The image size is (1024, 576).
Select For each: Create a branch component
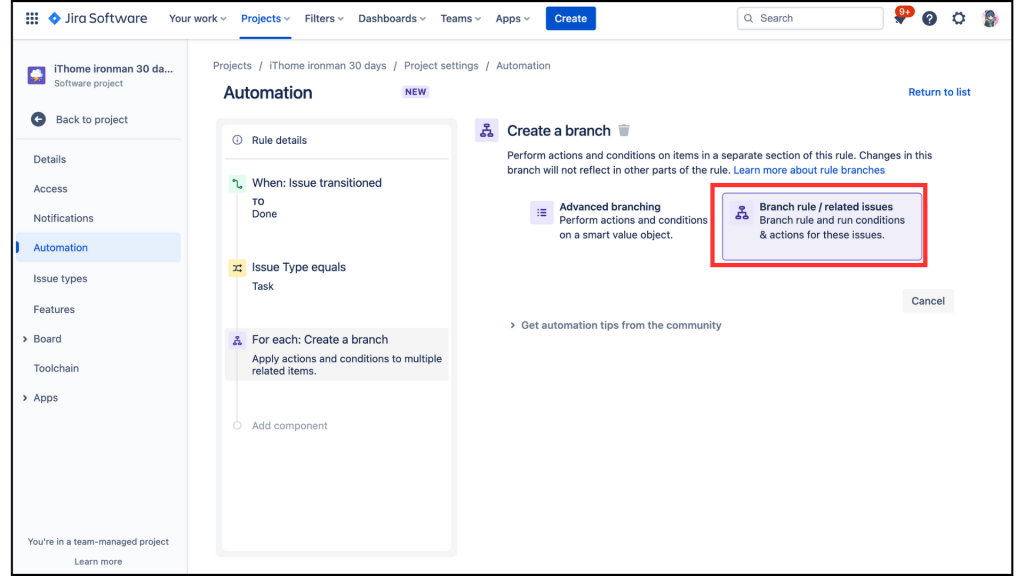(336, 354)
